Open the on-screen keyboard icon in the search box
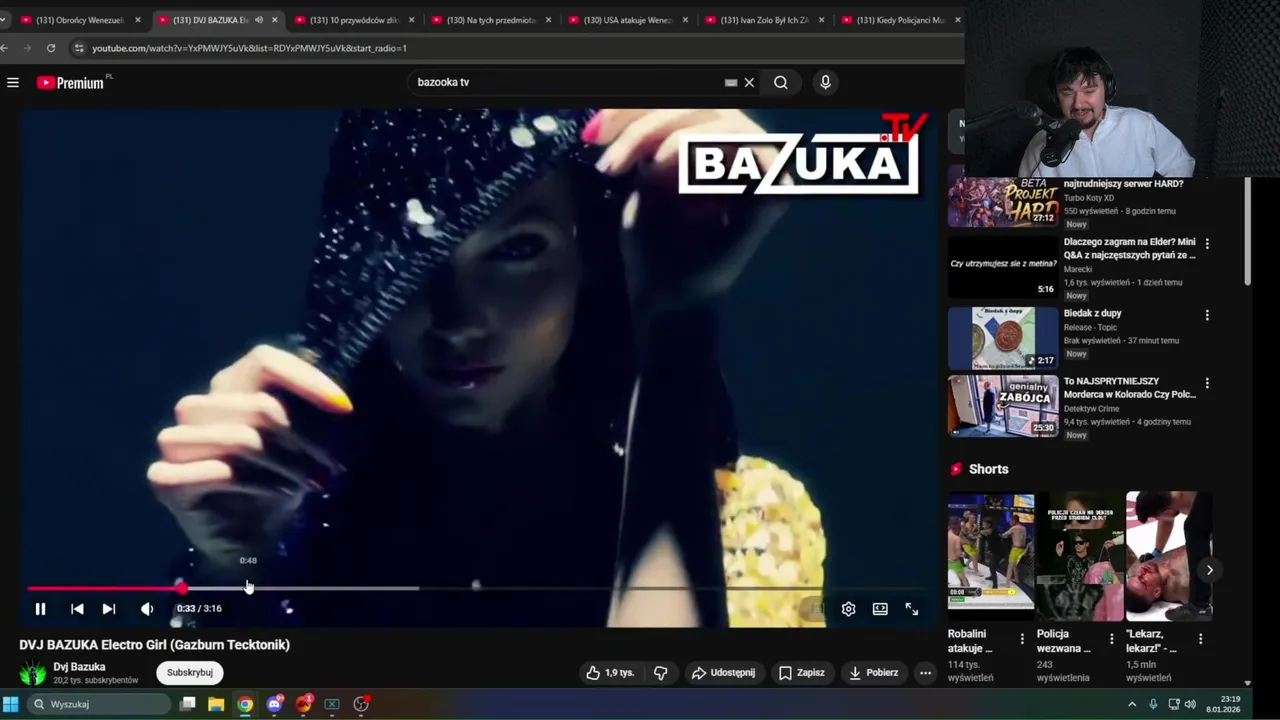 click(x=731, y=83)
